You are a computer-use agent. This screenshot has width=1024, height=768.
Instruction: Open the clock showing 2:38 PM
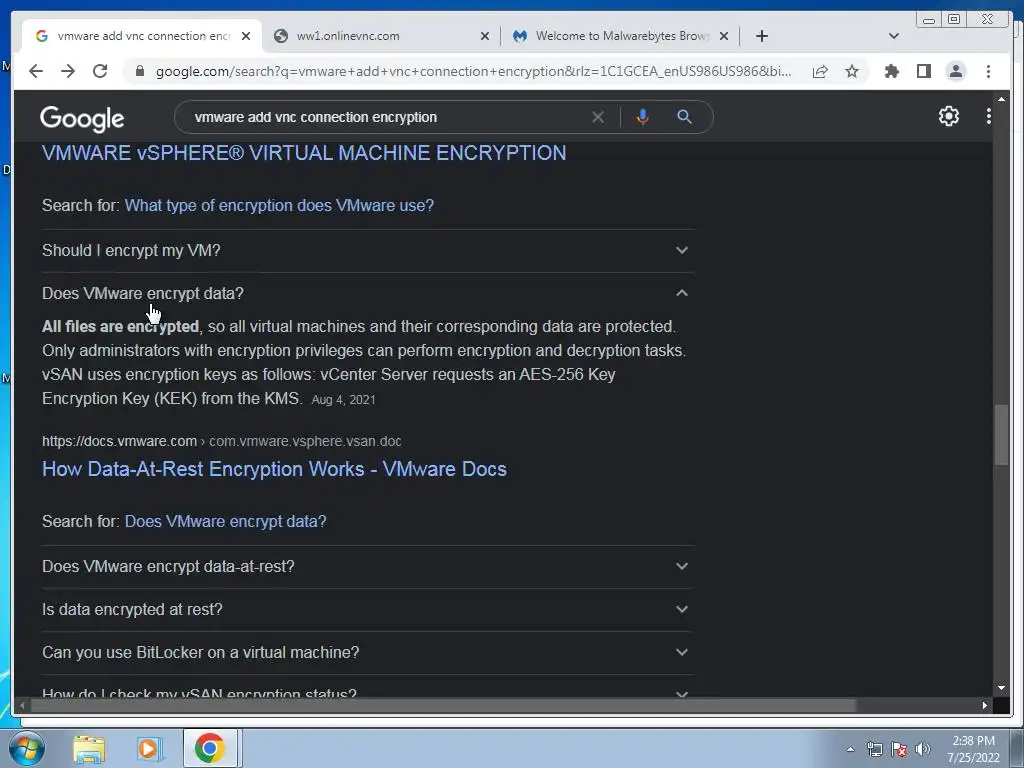(974, 749)
